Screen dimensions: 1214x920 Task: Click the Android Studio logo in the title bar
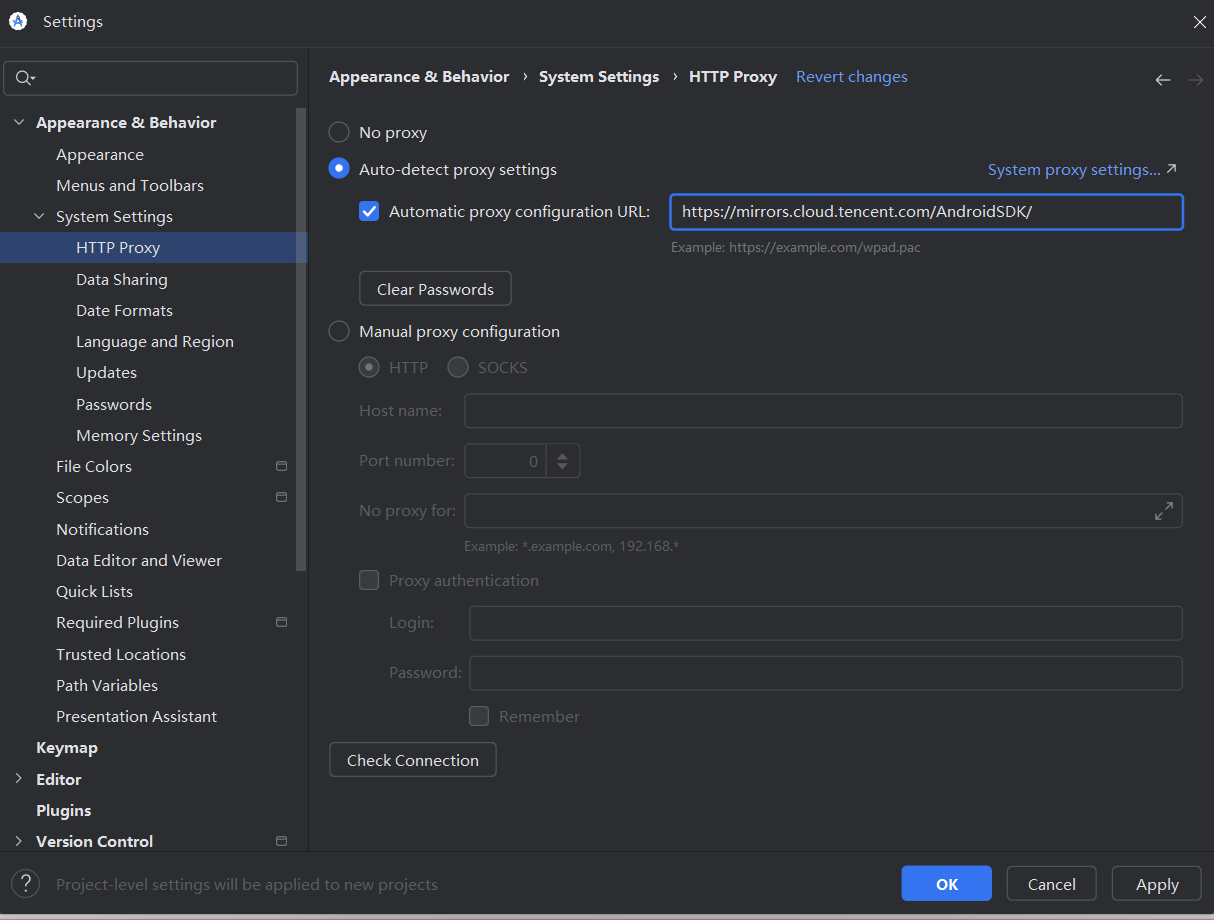pos(16,20)
